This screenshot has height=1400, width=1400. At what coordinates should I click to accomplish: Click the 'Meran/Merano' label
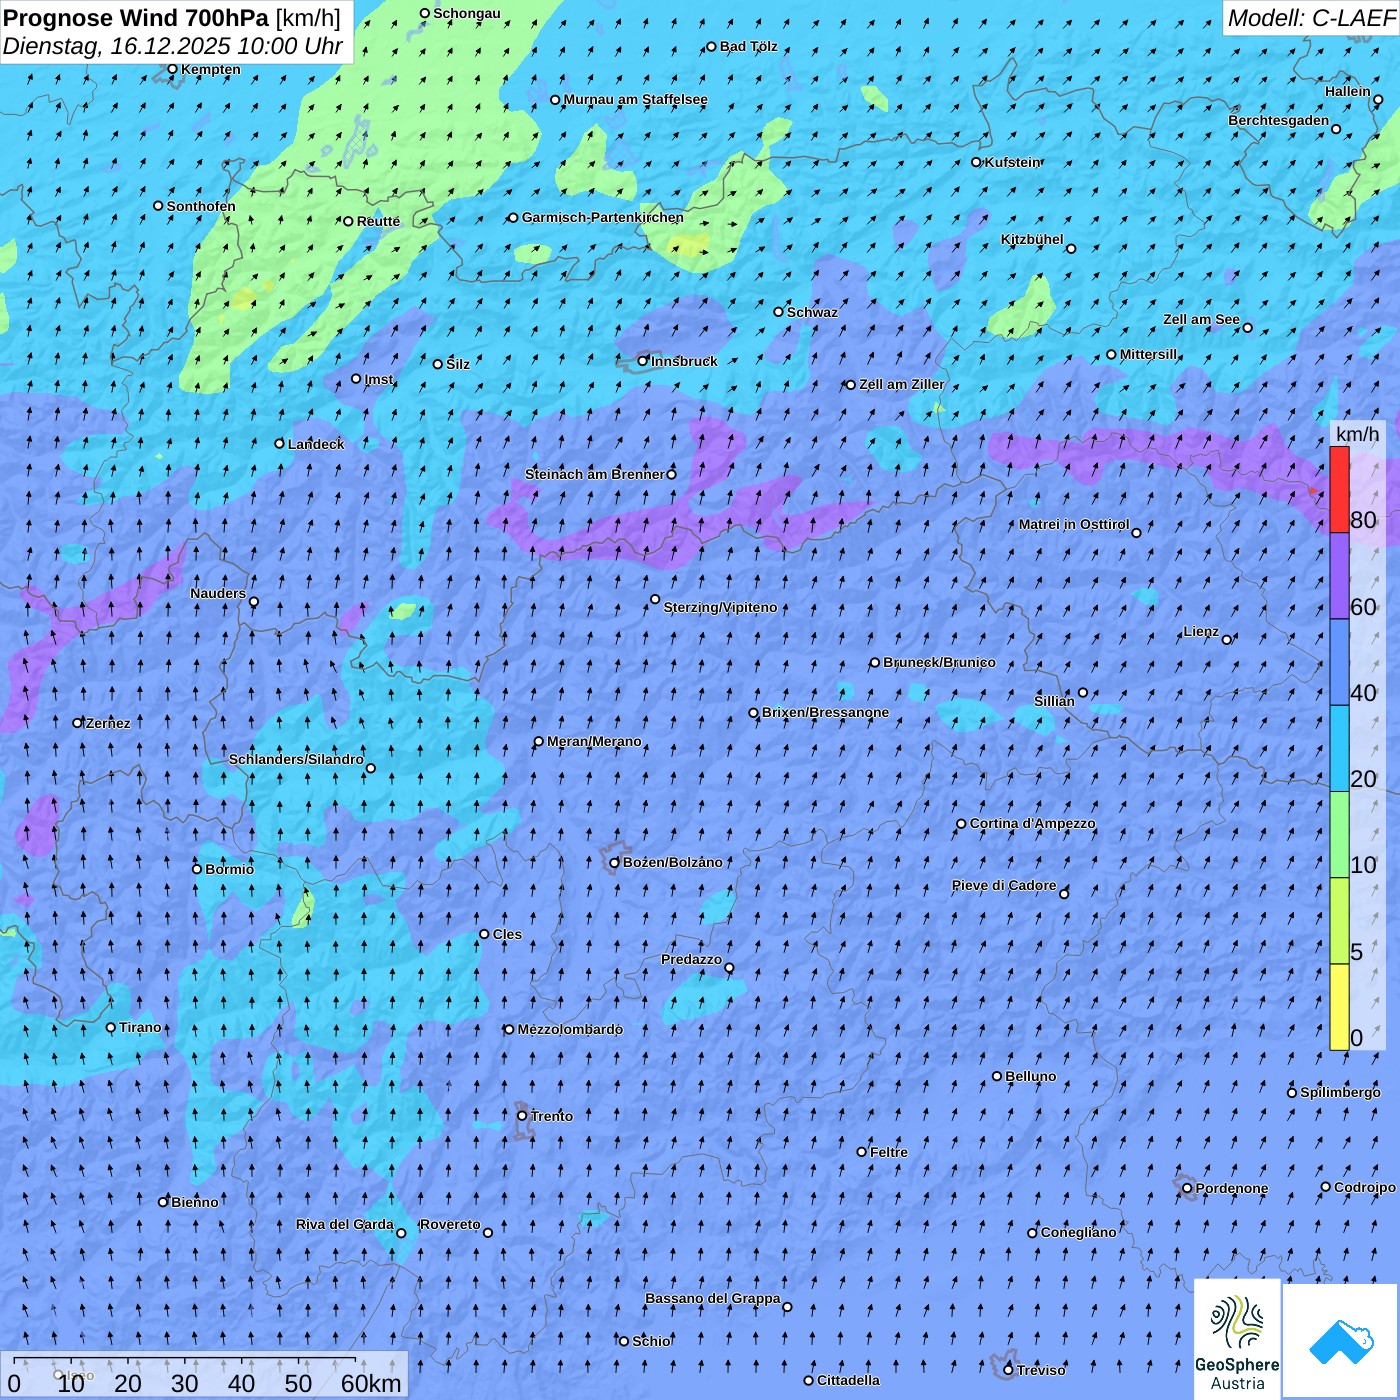point(594,741)
